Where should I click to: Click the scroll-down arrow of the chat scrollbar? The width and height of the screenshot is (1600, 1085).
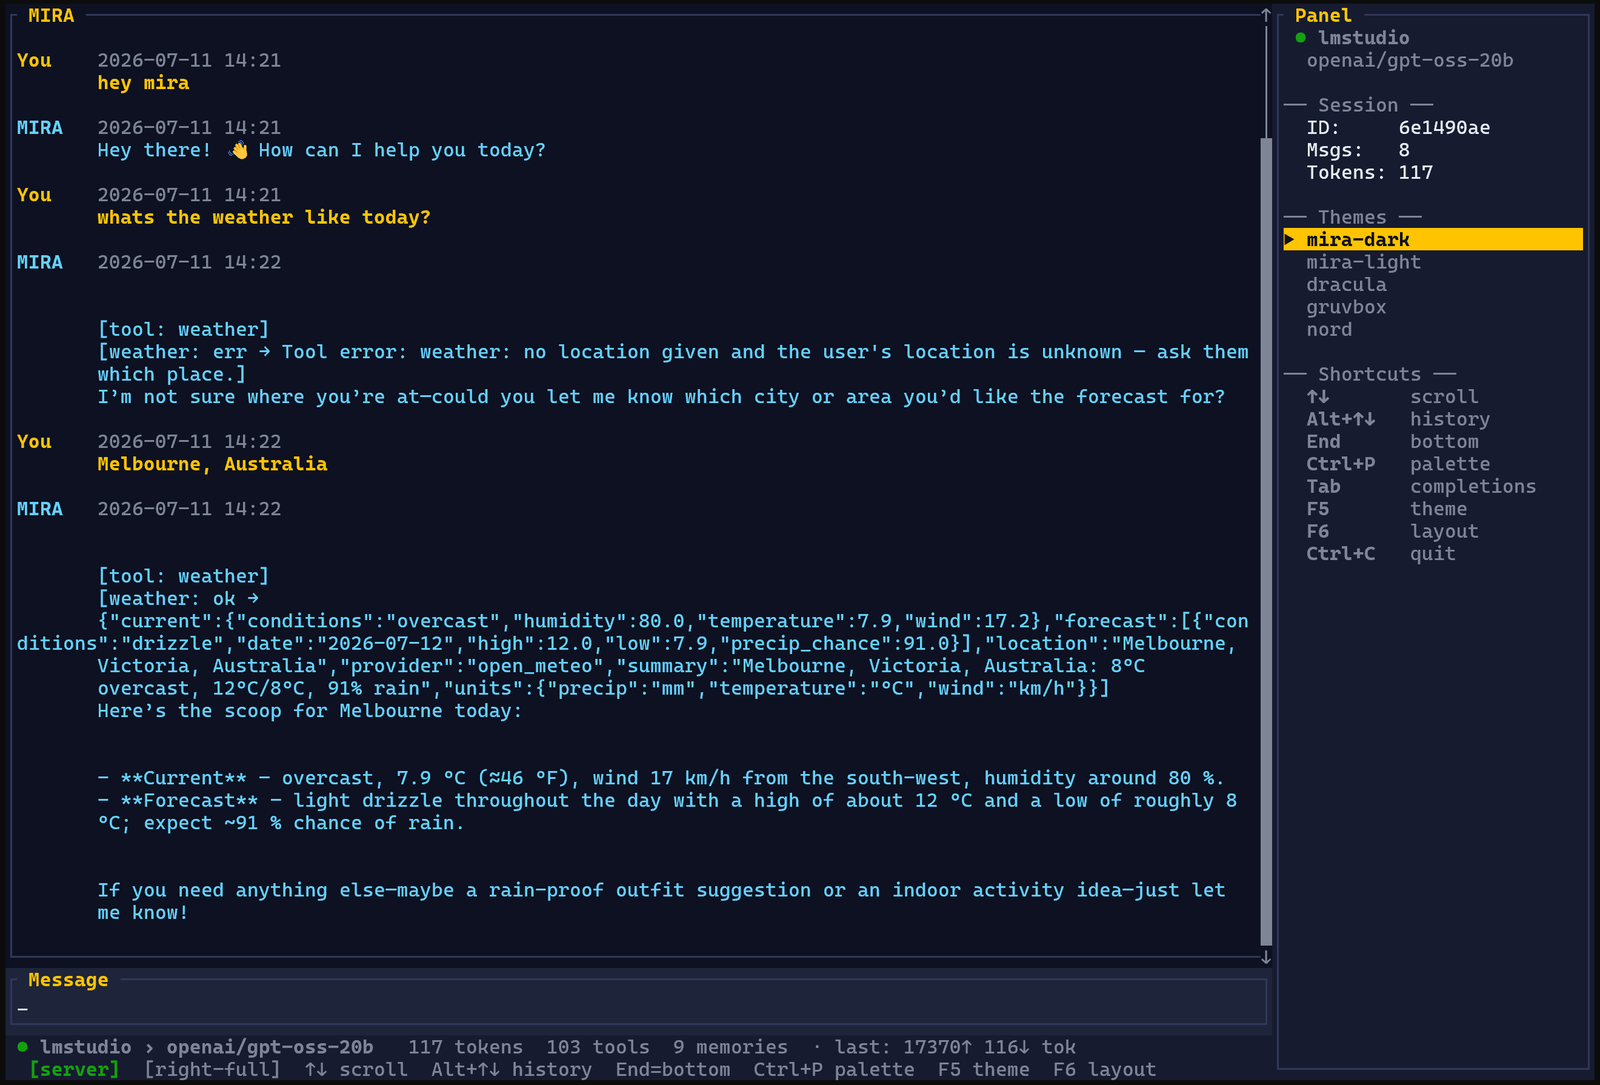1266,957
